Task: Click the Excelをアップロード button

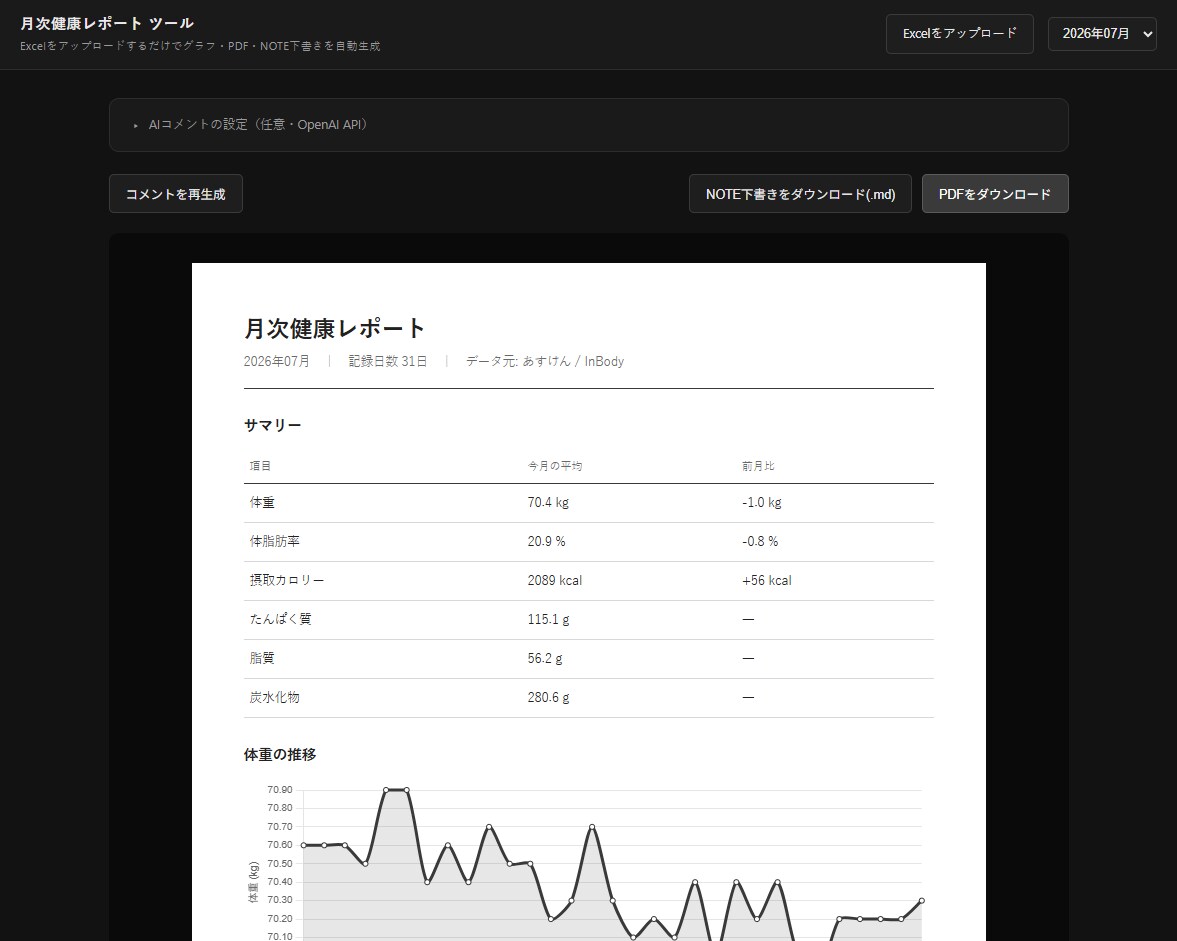Action: tap(959, 34)
